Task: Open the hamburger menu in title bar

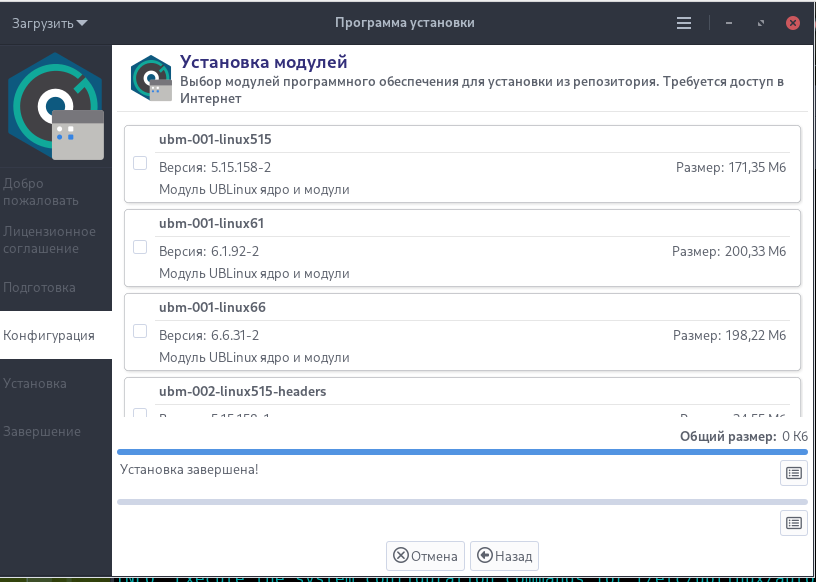Action: (684, 23)
